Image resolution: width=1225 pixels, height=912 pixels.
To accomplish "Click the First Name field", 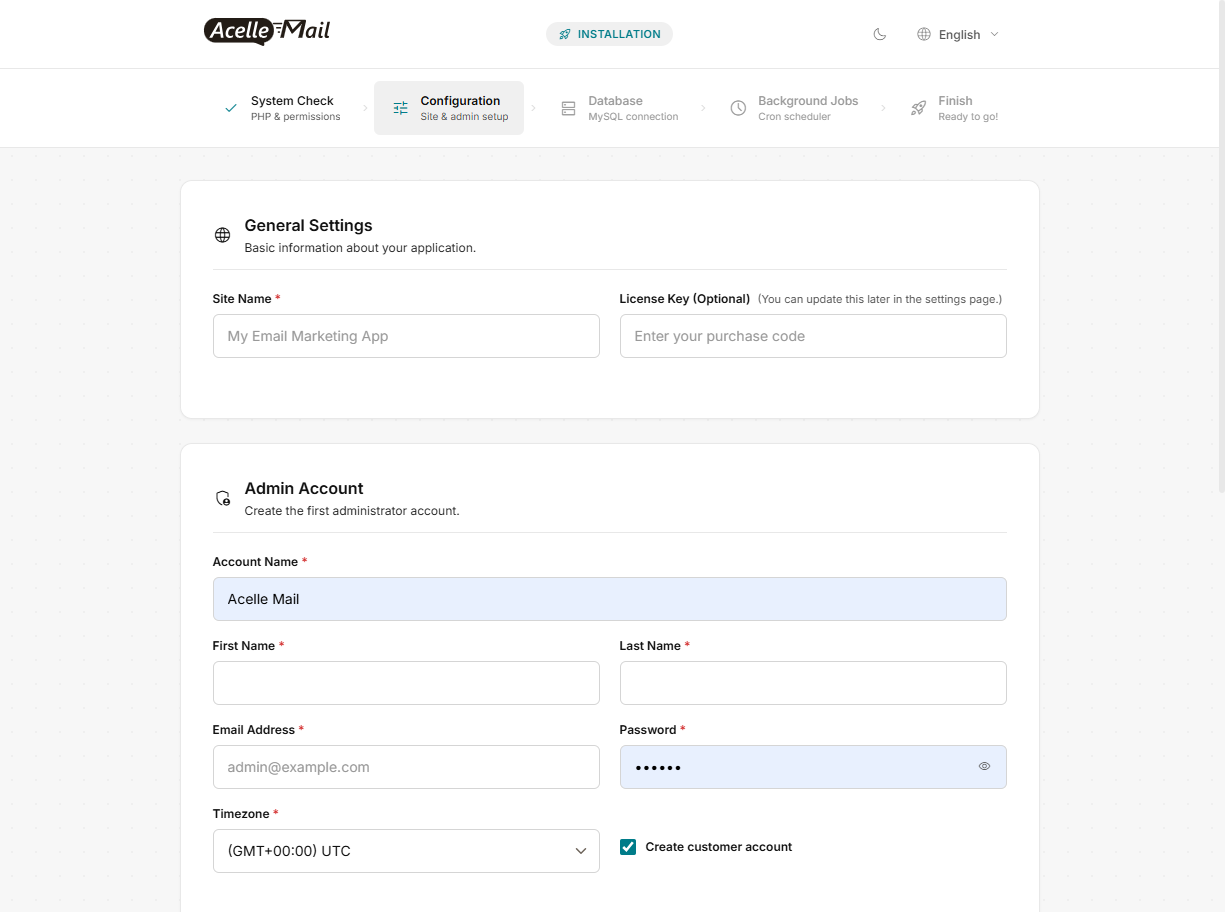I will tap(406, 683).
